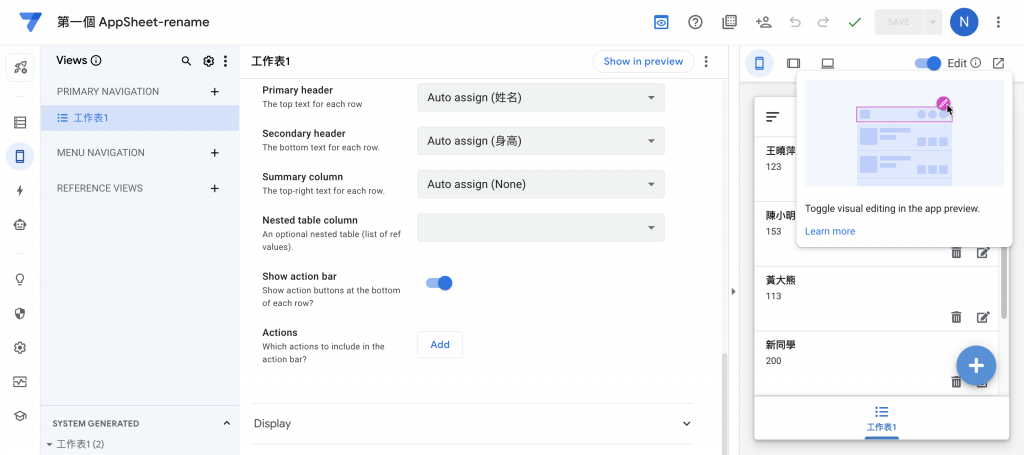Delete the 黃大熊 row
Viewport: 1024px width, 455px height.
coord(956,317)
